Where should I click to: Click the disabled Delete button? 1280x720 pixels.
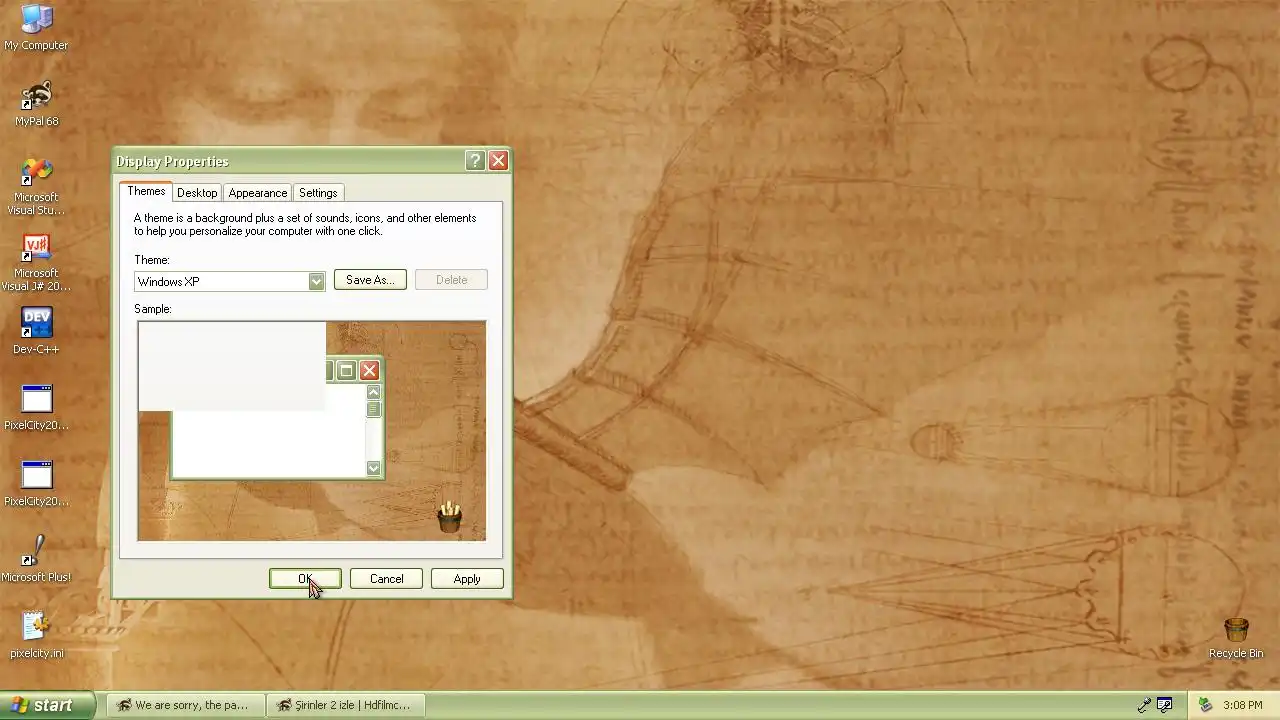(x=451, y=280)
